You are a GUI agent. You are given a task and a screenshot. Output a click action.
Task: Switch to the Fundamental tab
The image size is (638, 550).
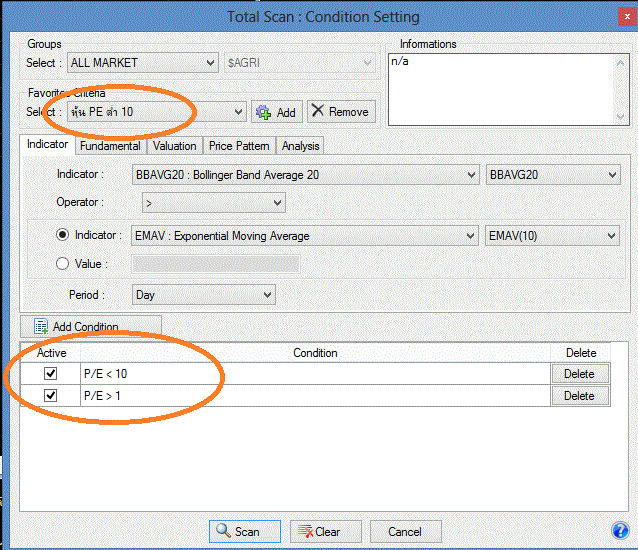point(110,146)
